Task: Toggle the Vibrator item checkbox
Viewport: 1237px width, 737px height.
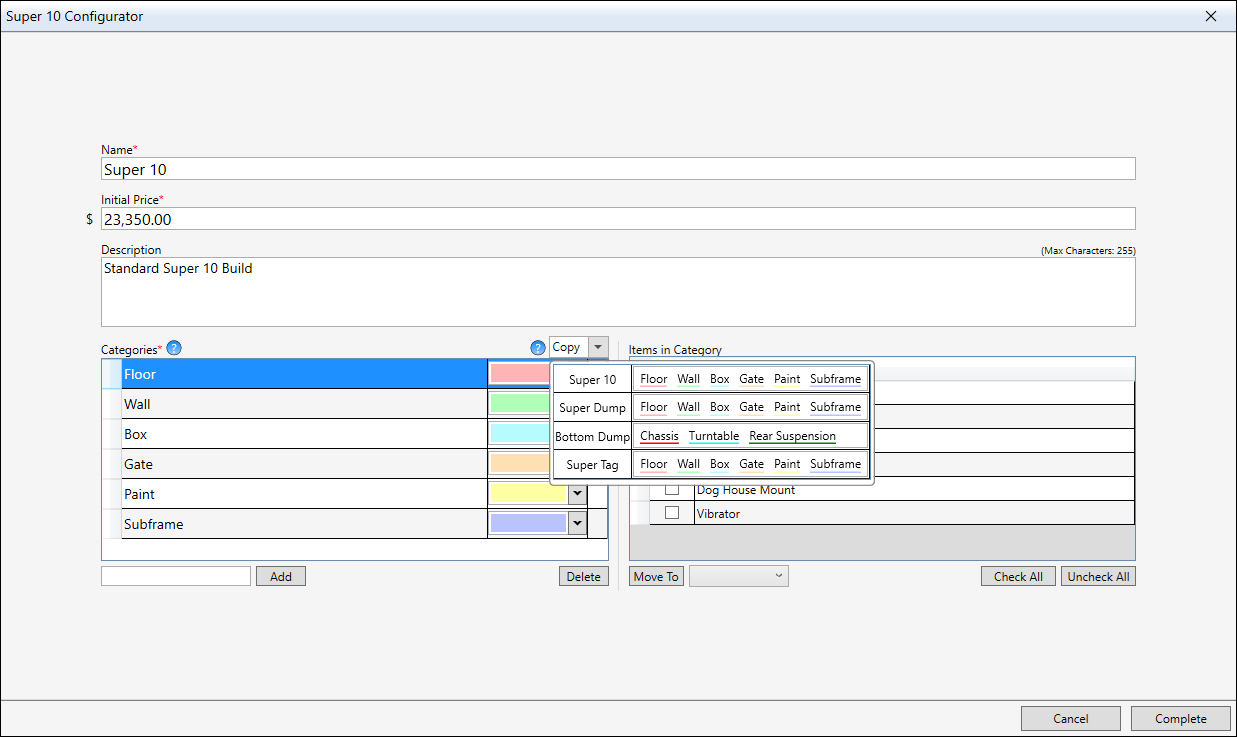Action: 672,513
